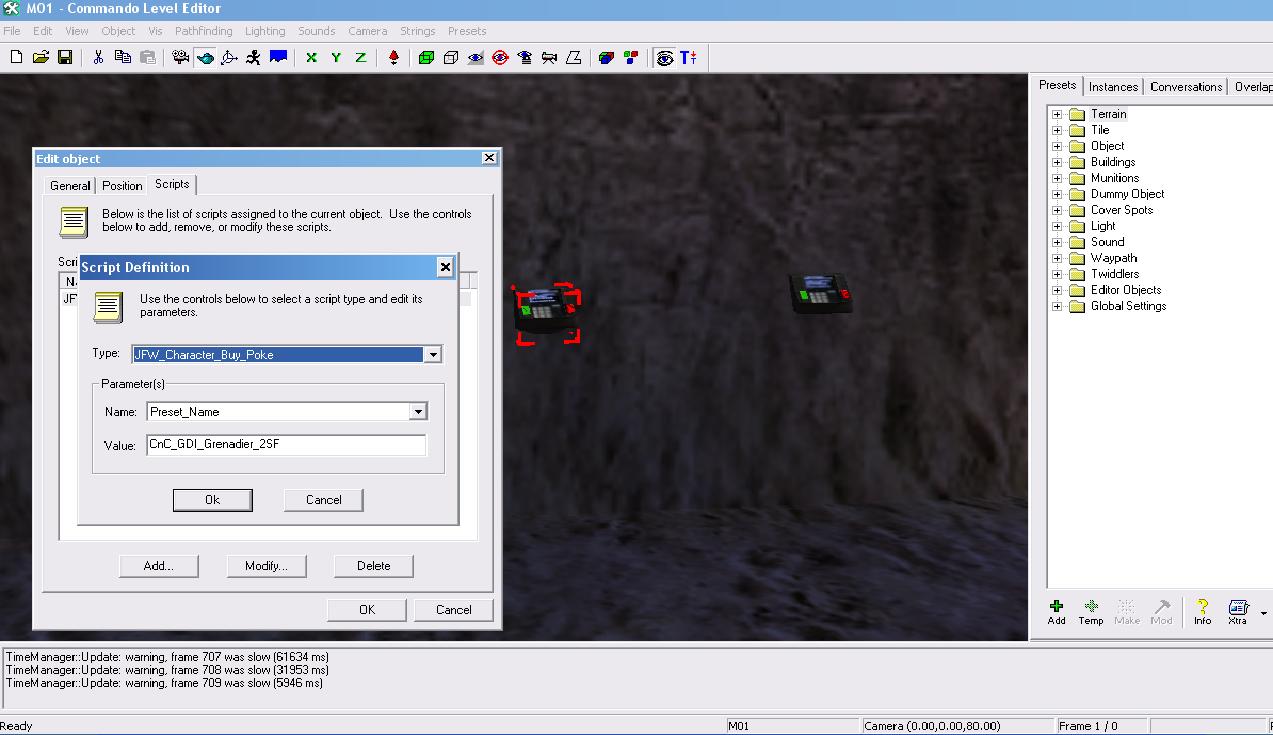Screen dimensions: 1273x735
Task: Click the scissors Cut icon in toolbar
Action: coord(98,58)
